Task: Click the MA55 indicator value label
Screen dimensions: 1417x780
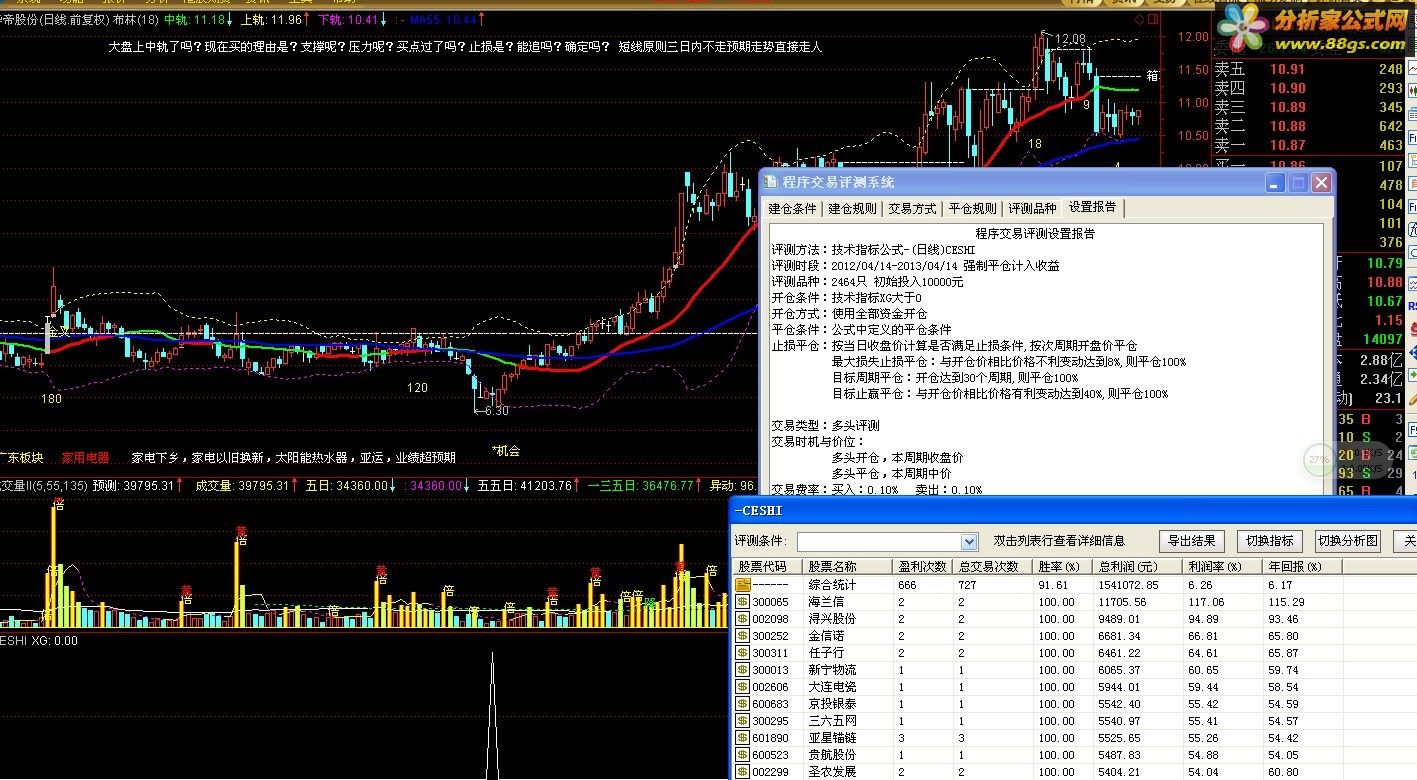Action: tap(442, 19)
